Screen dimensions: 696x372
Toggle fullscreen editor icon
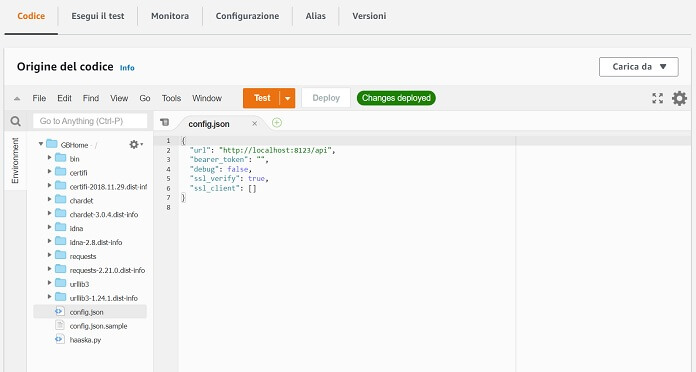(657, 98)
